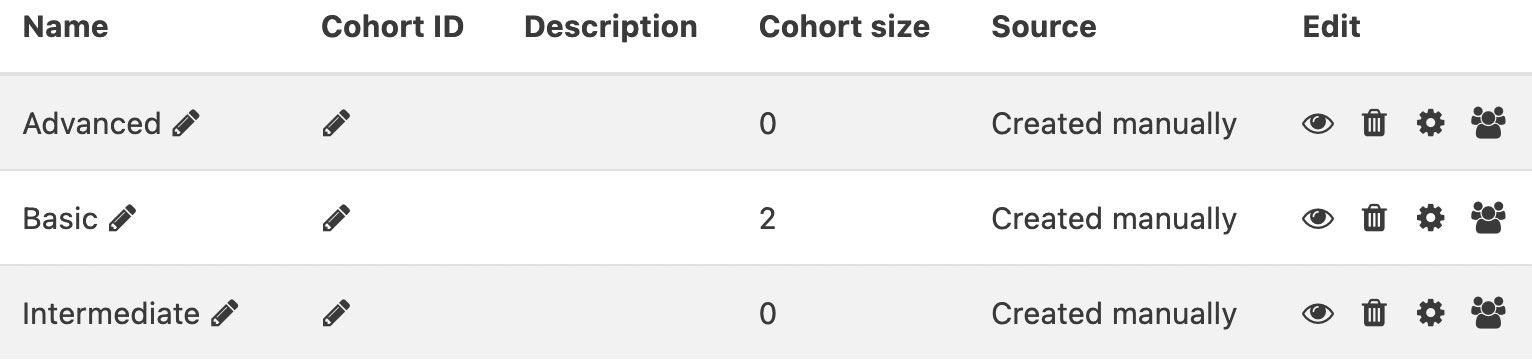This screenshot has height=364, width=1532.
Task: Edit Cohort ID pencil for Advanced
Action: tap(337, 123)
